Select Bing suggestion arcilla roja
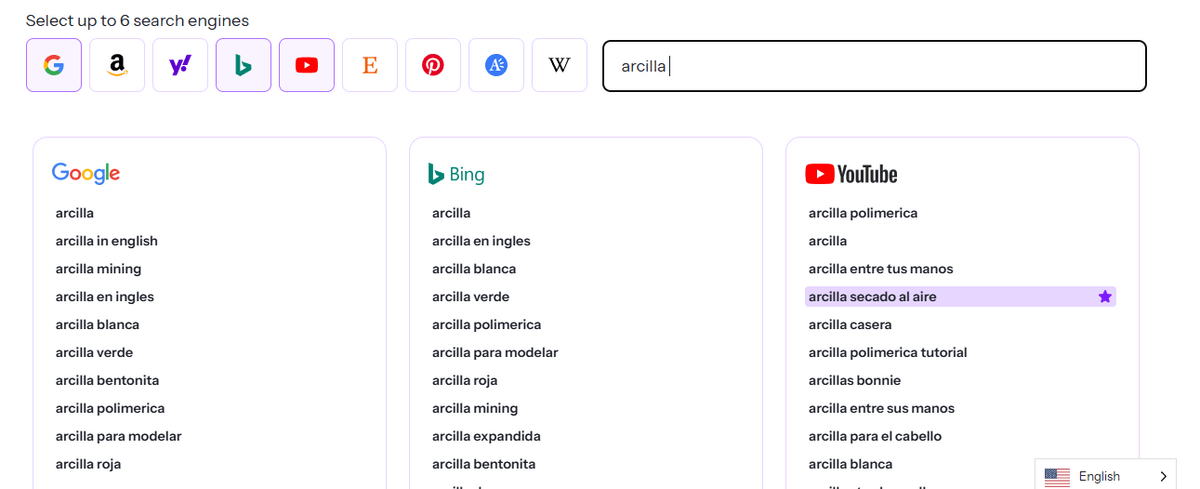Image resolution: width=1200 pixels, height=489 pixels. pos(465,381)
